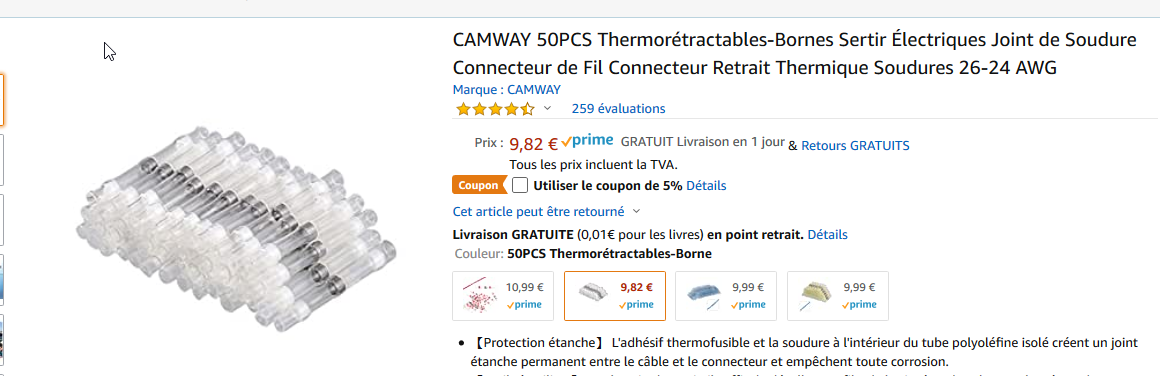
Task: Open the Marque : CAMWAY brand link
Action: [x=507, y=90]
